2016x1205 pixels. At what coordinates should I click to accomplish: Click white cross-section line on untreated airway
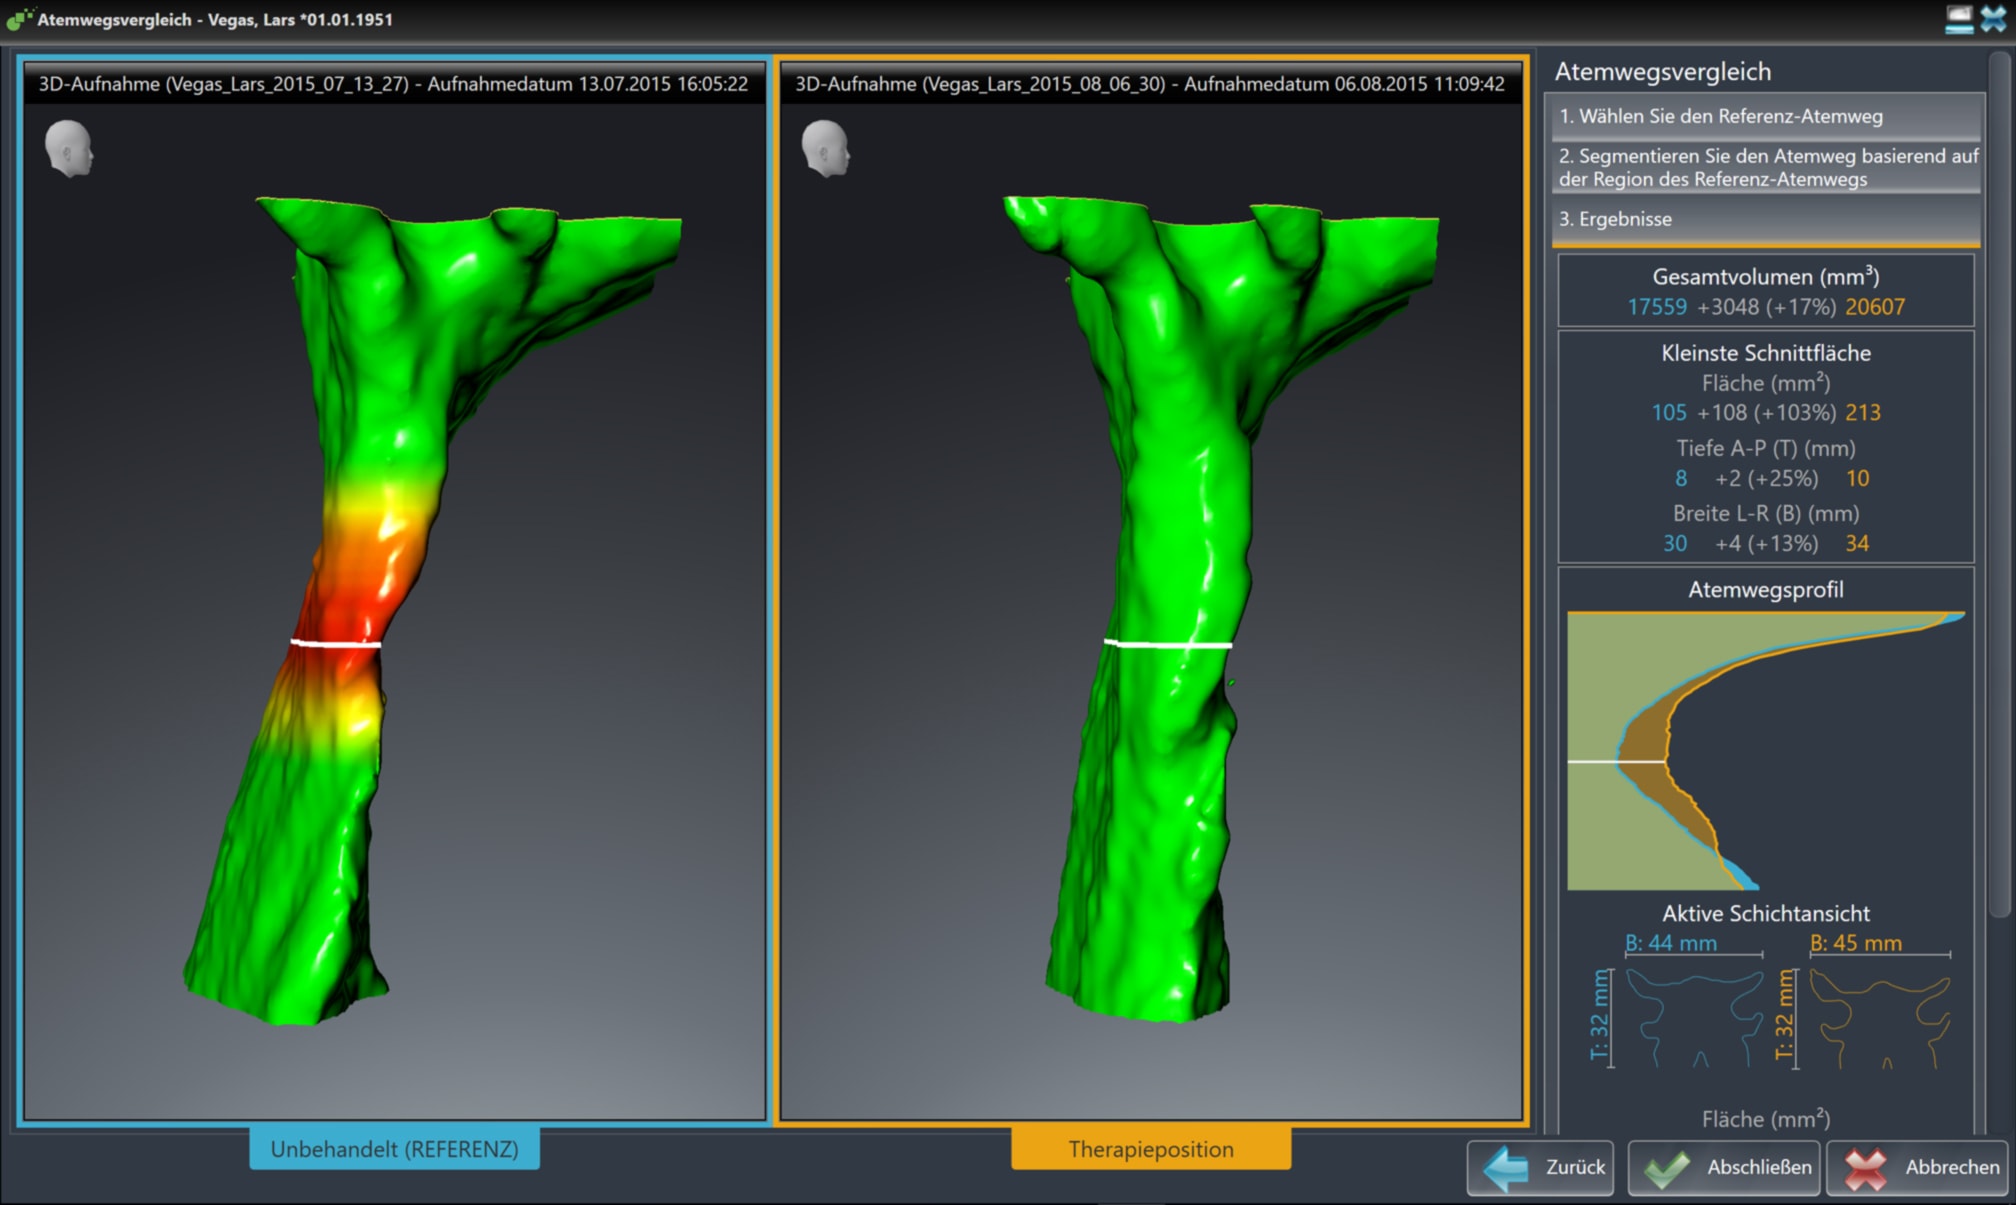[336, 644]
